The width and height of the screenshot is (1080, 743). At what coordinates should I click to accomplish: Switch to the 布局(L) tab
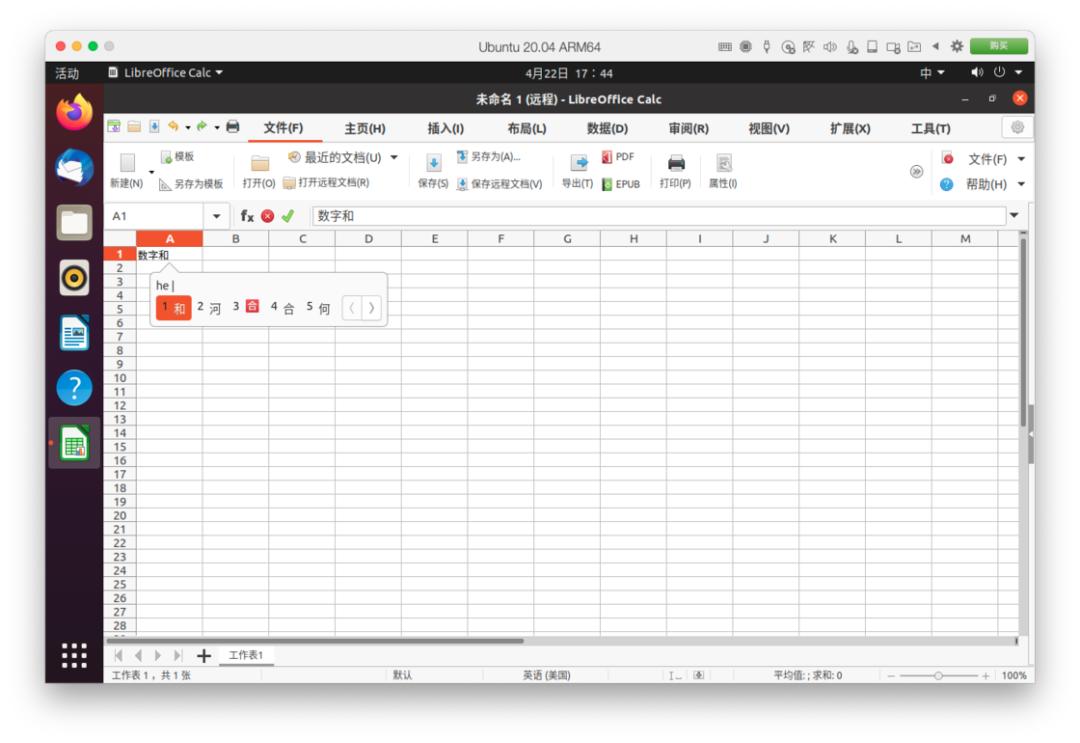click(x=527, y=128)
